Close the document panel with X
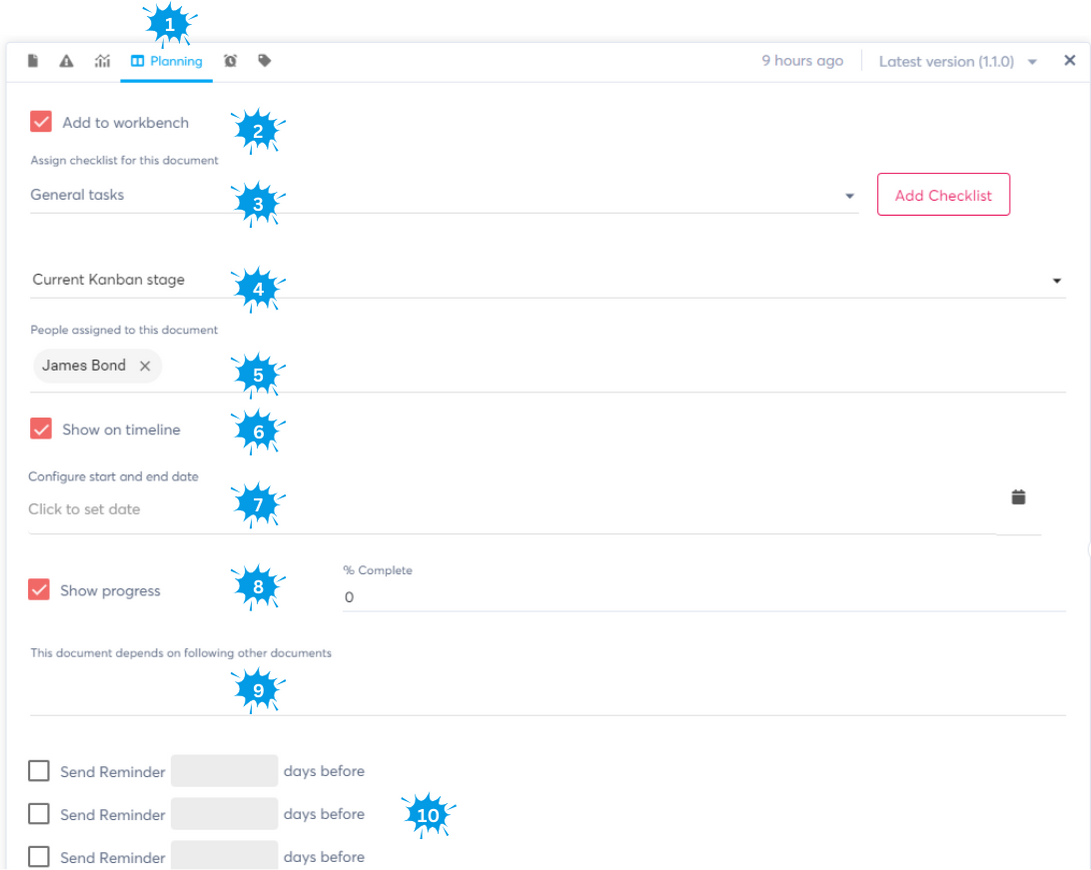The height and width of the screenshot is (870, 1091). coord(1069,61)
